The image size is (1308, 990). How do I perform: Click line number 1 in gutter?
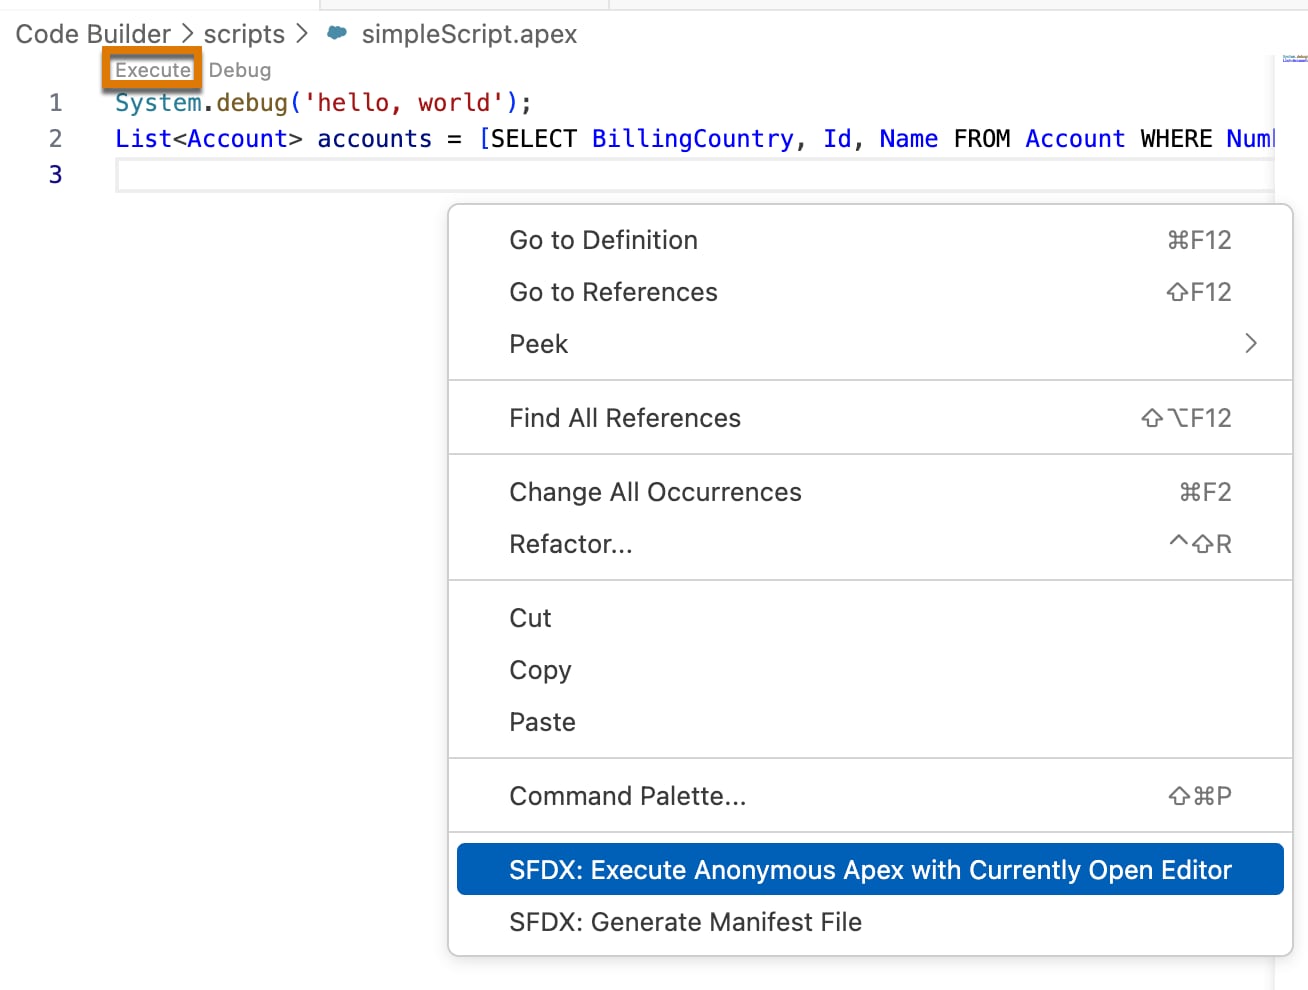(x=56, y=102)
